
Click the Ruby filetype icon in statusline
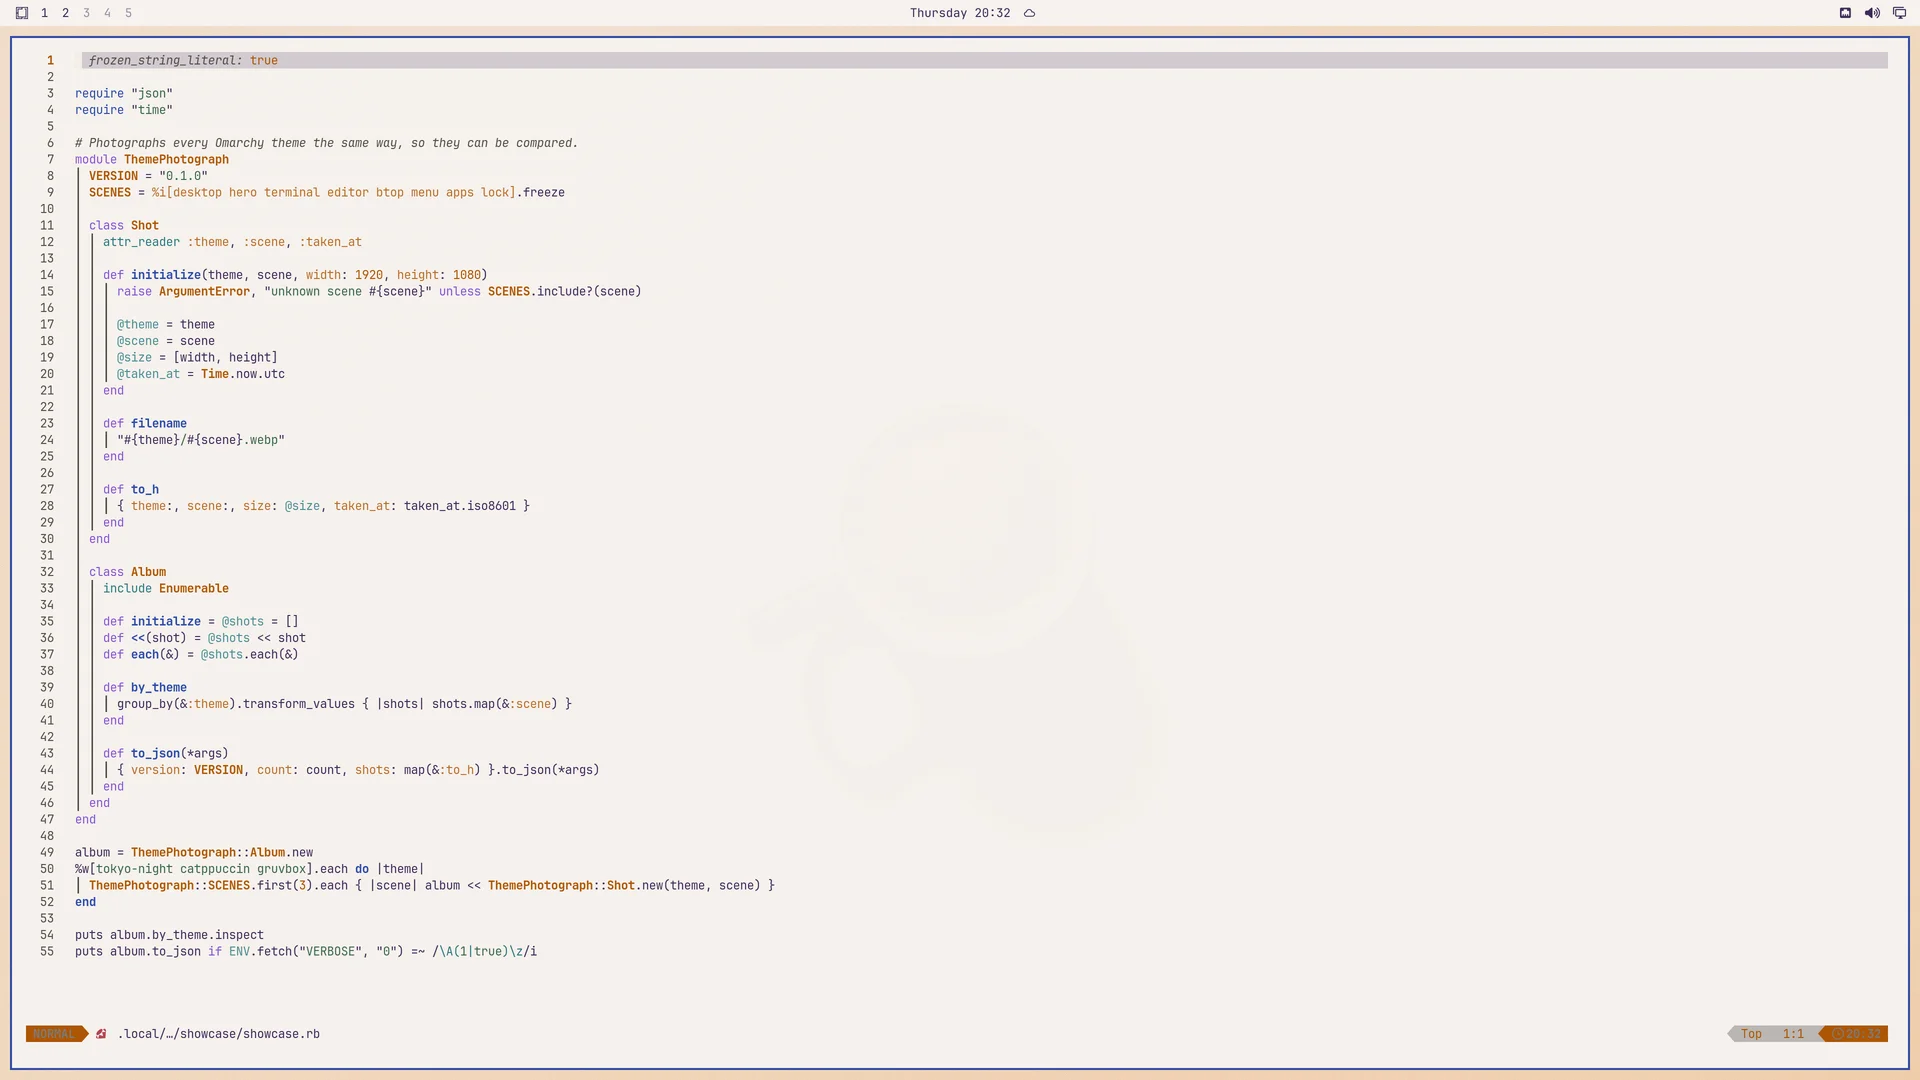click(x=101, y=1034)
